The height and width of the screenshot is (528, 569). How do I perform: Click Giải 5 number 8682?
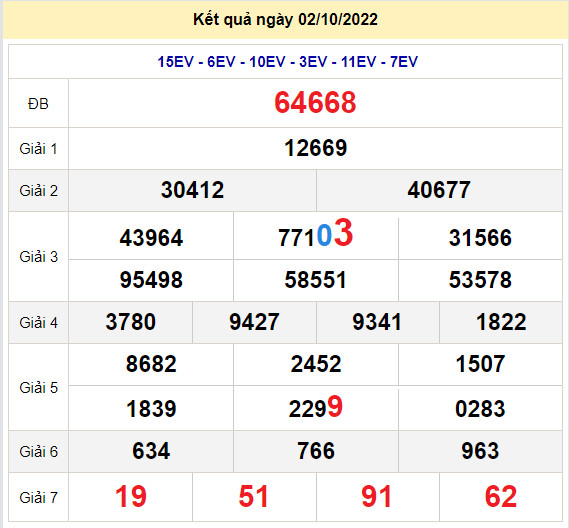pyautogui.click(x=151, y=364)
